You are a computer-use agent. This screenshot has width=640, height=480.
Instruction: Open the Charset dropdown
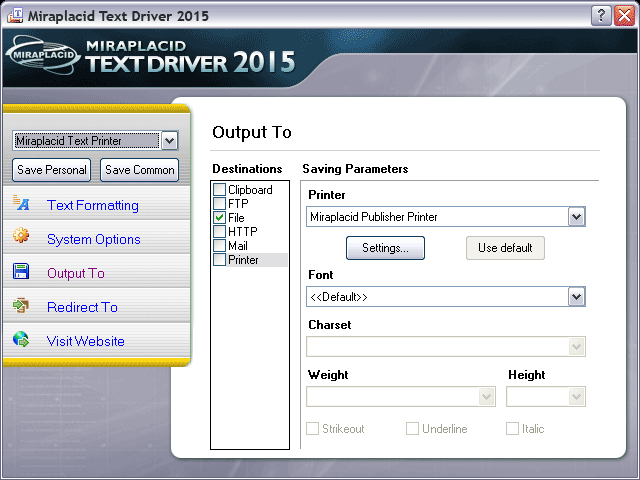pyautogui.click(x=446, y=347)
